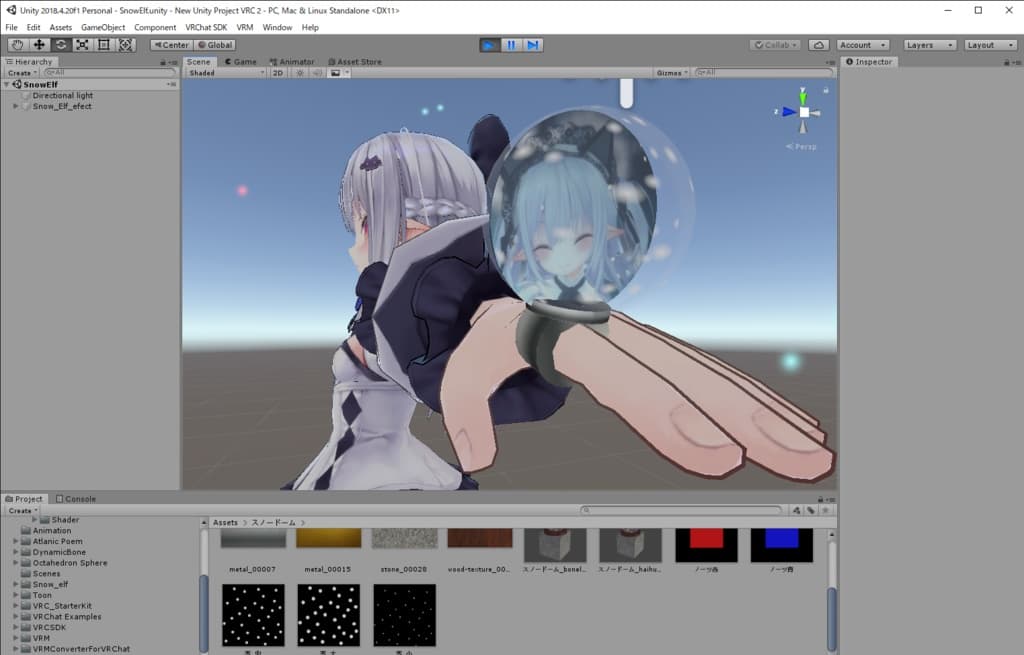Switch to the Animator tab
The height and width of the screenshot is (655, 1024).
(x=291, y=62)
